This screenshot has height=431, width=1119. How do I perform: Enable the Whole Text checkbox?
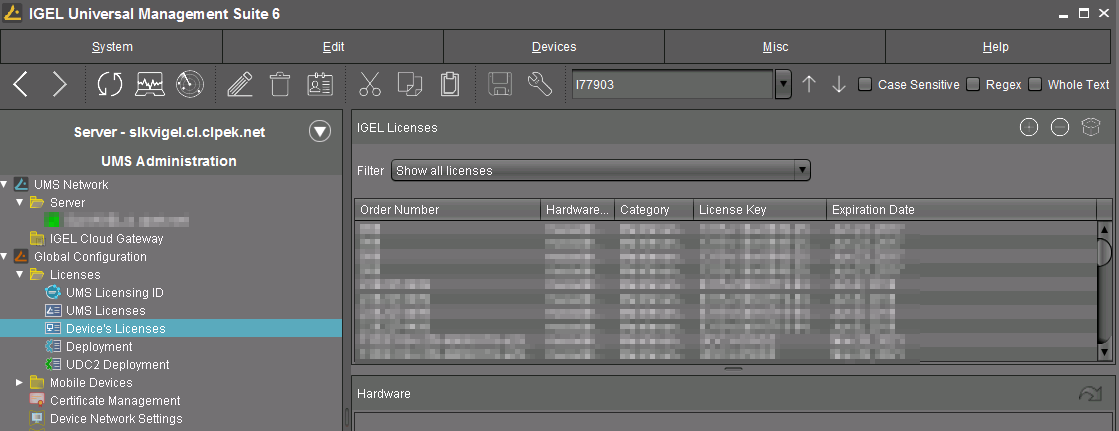click(1035, 84)
